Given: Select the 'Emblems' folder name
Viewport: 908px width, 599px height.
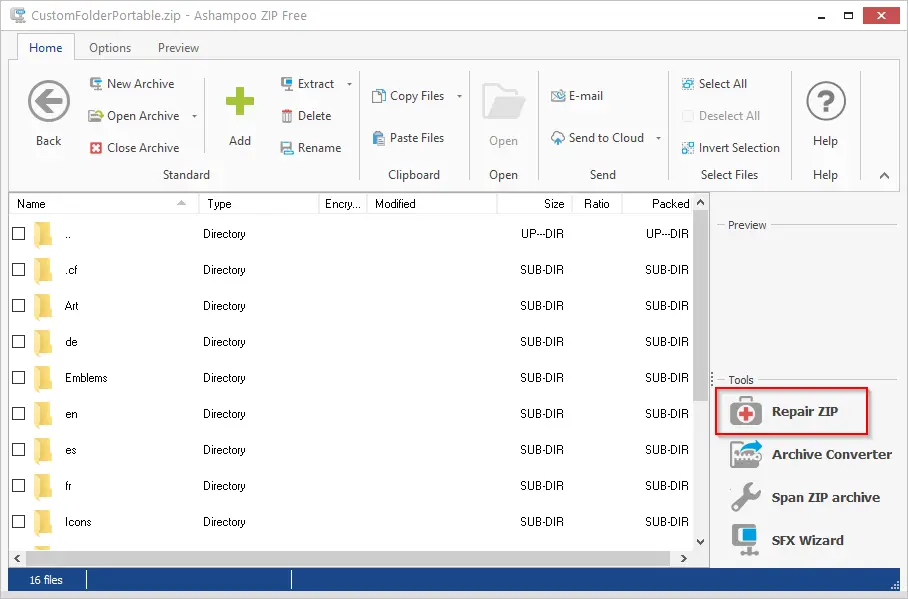Looking at the screenshot, I should [86, 378].
